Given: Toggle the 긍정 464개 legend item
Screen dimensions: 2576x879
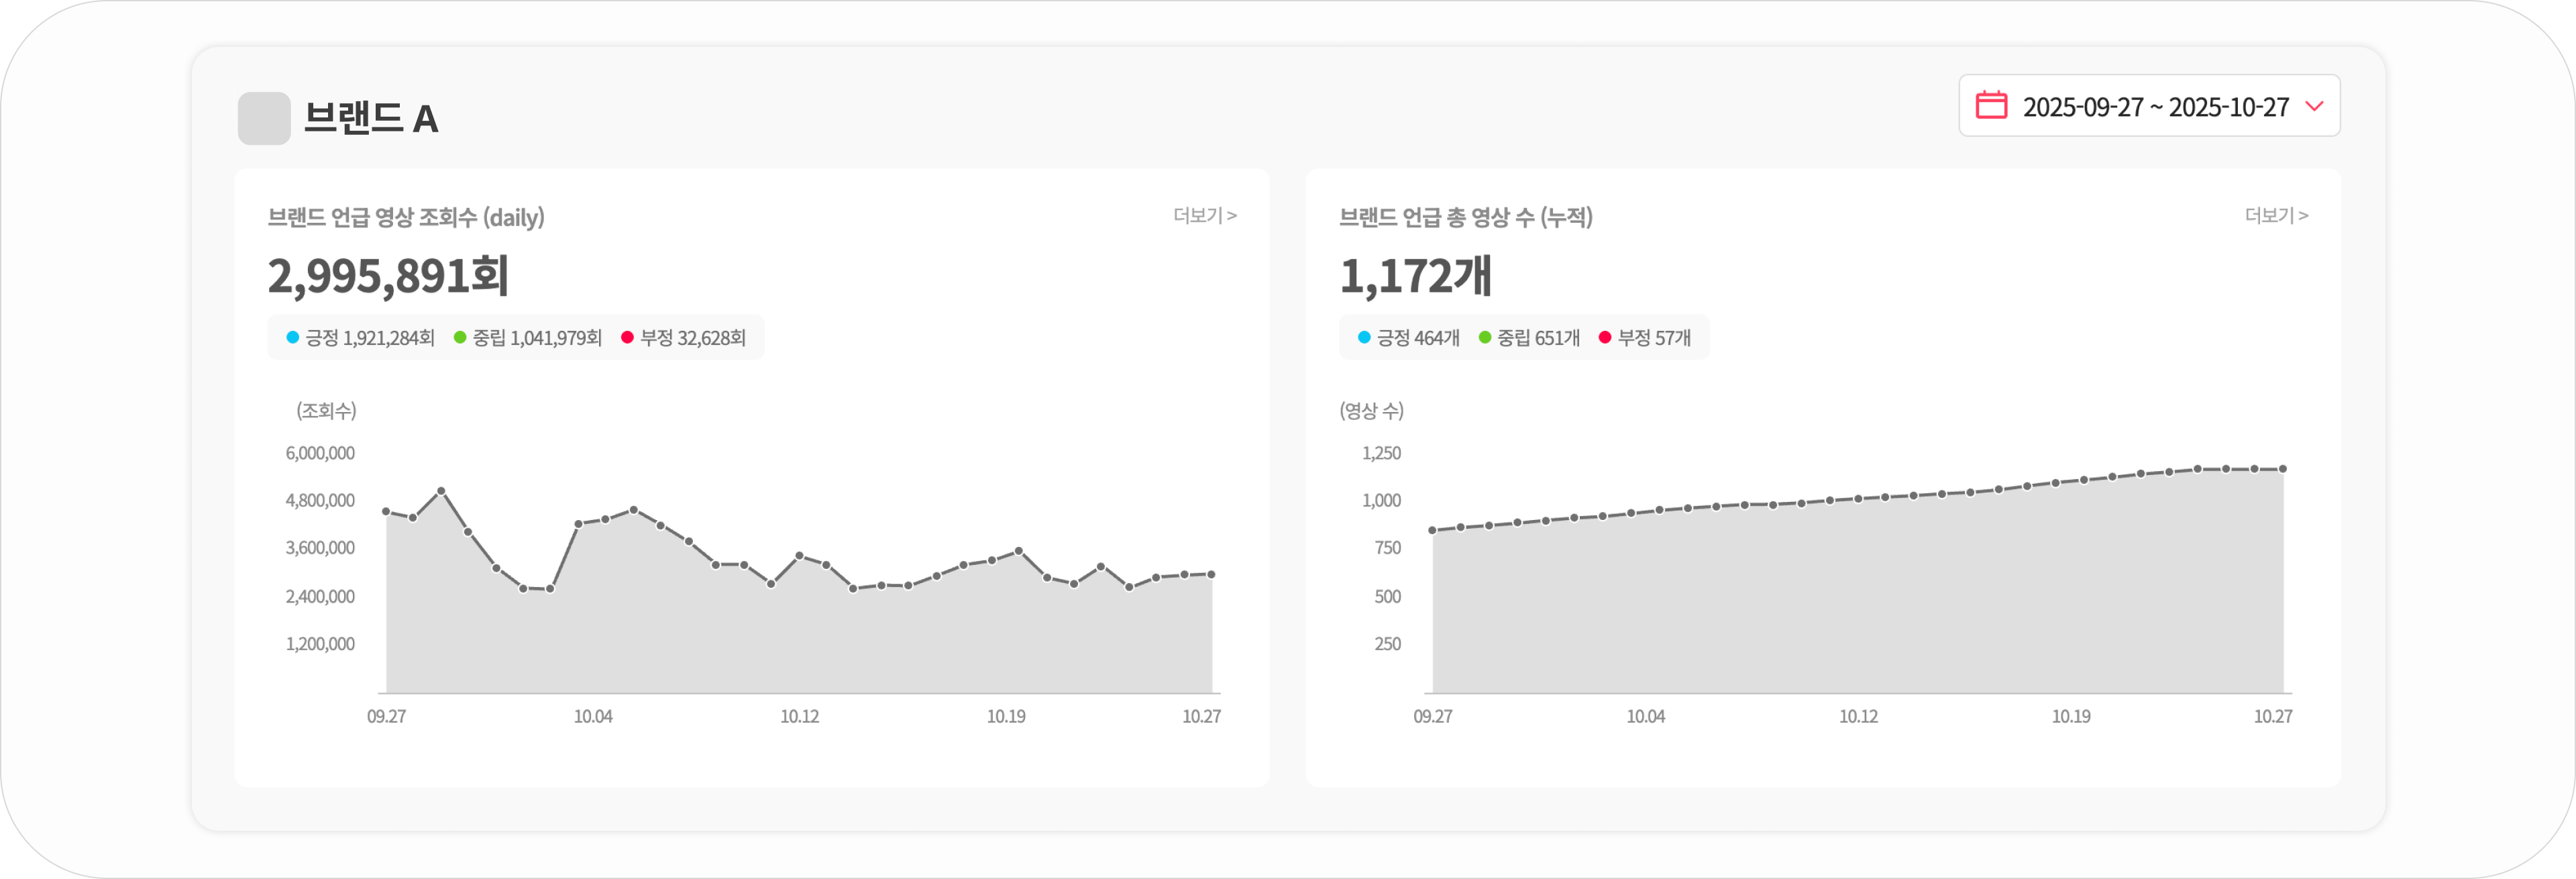Looking at the screenshot, I should (1408, 338).
